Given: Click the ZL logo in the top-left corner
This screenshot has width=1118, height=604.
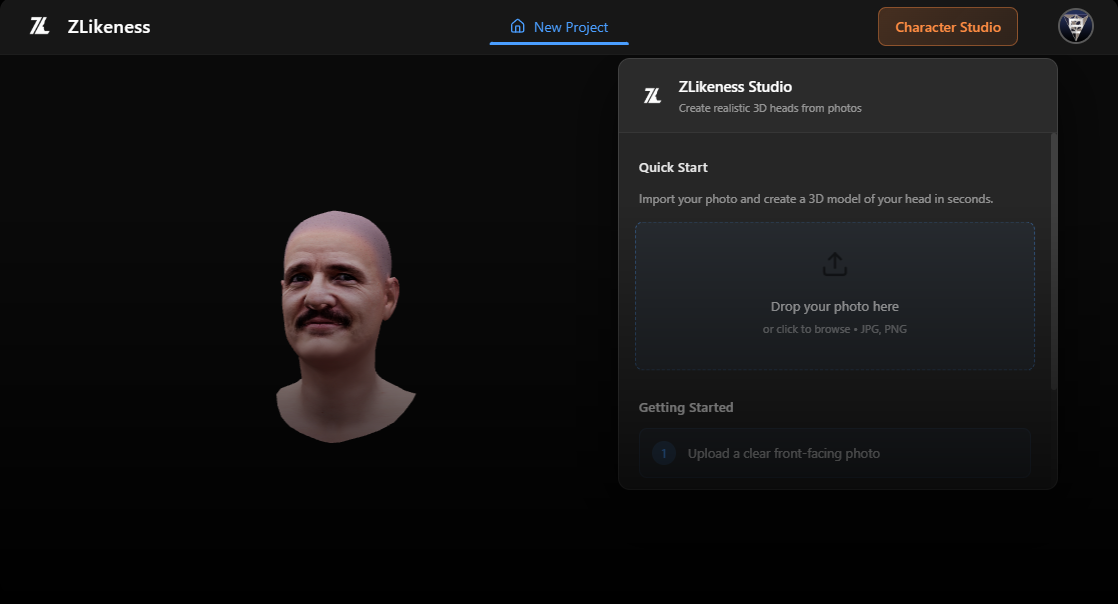Looking at the screenshot, I should pyautogui.click(x=39, y=27).
